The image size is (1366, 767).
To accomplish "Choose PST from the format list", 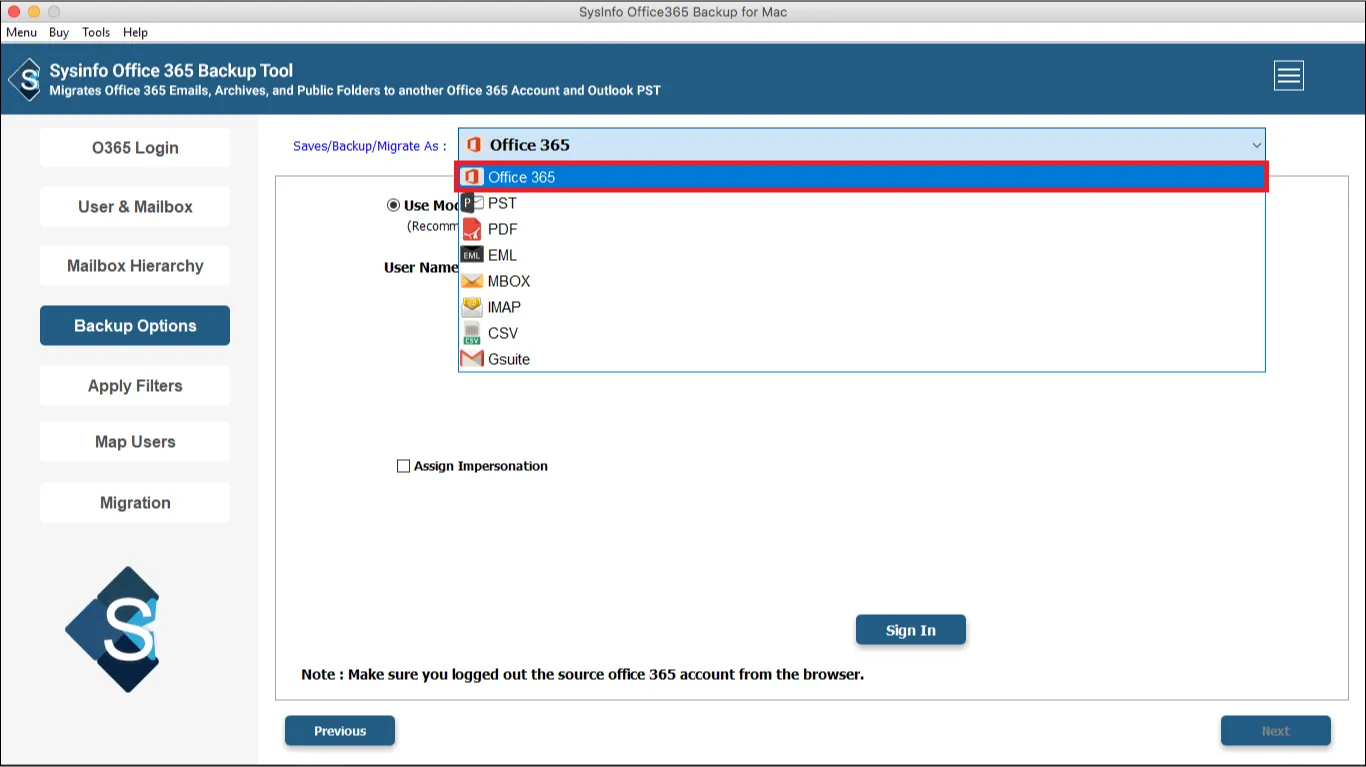I will click(862, 203).
